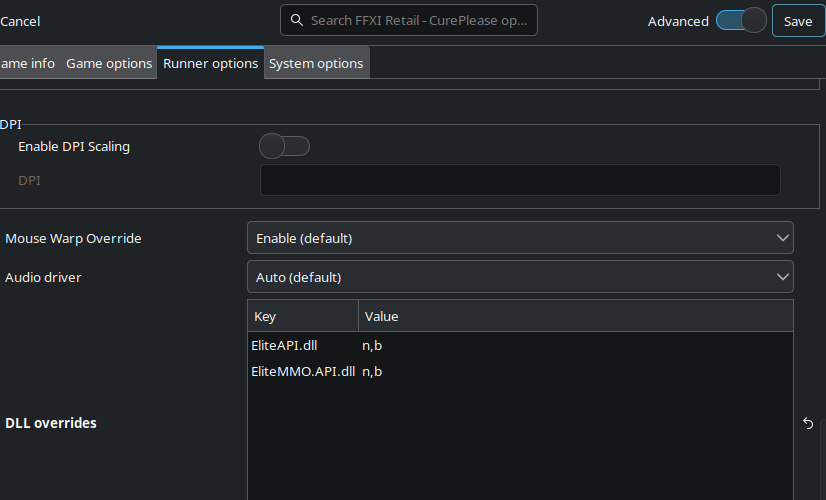
Task: Select the Runner options tab
Action: (211, 63)
